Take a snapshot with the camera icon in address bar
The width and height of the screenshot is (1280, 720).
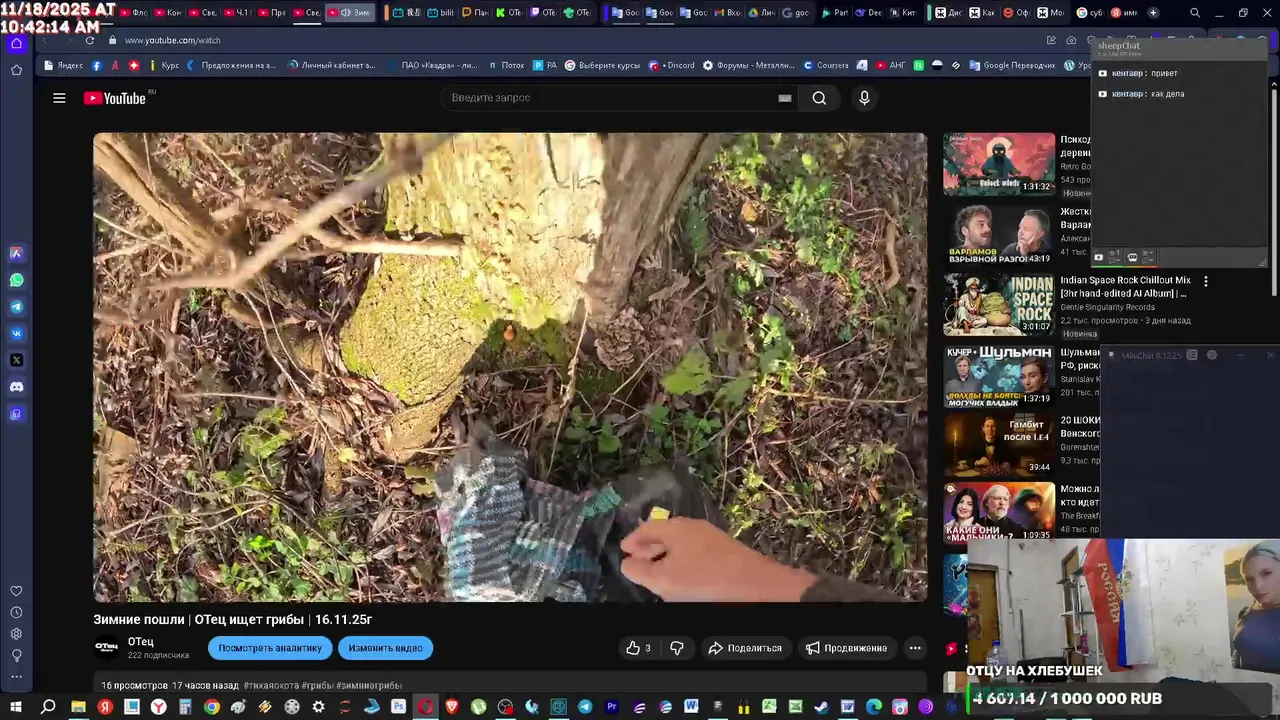1071,40
